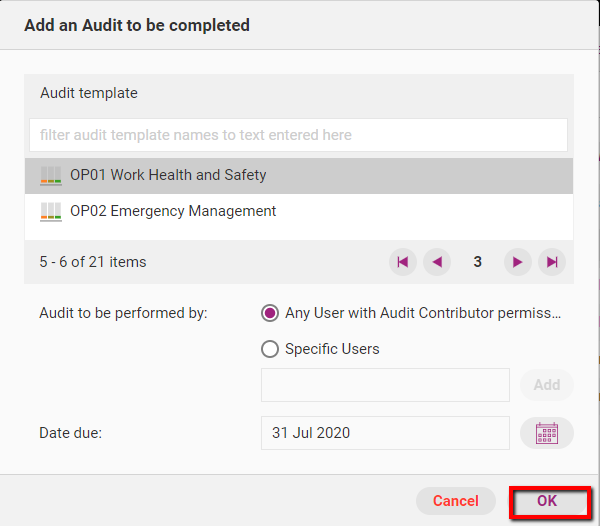
Task: Open the date due calendar picker
Action: tap(547, 433)
